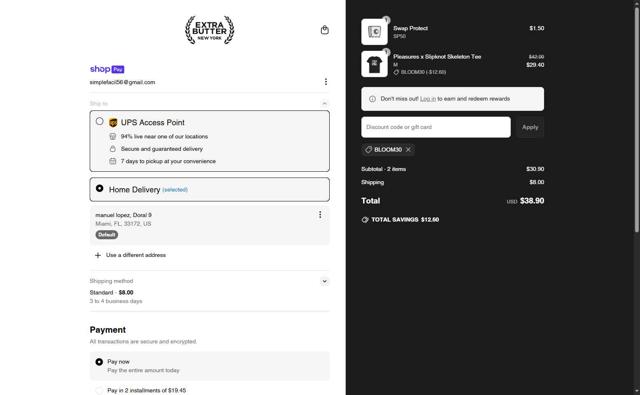Click the Total $38.90 amount
Screen dimensions: 640x395
[532, 201]
